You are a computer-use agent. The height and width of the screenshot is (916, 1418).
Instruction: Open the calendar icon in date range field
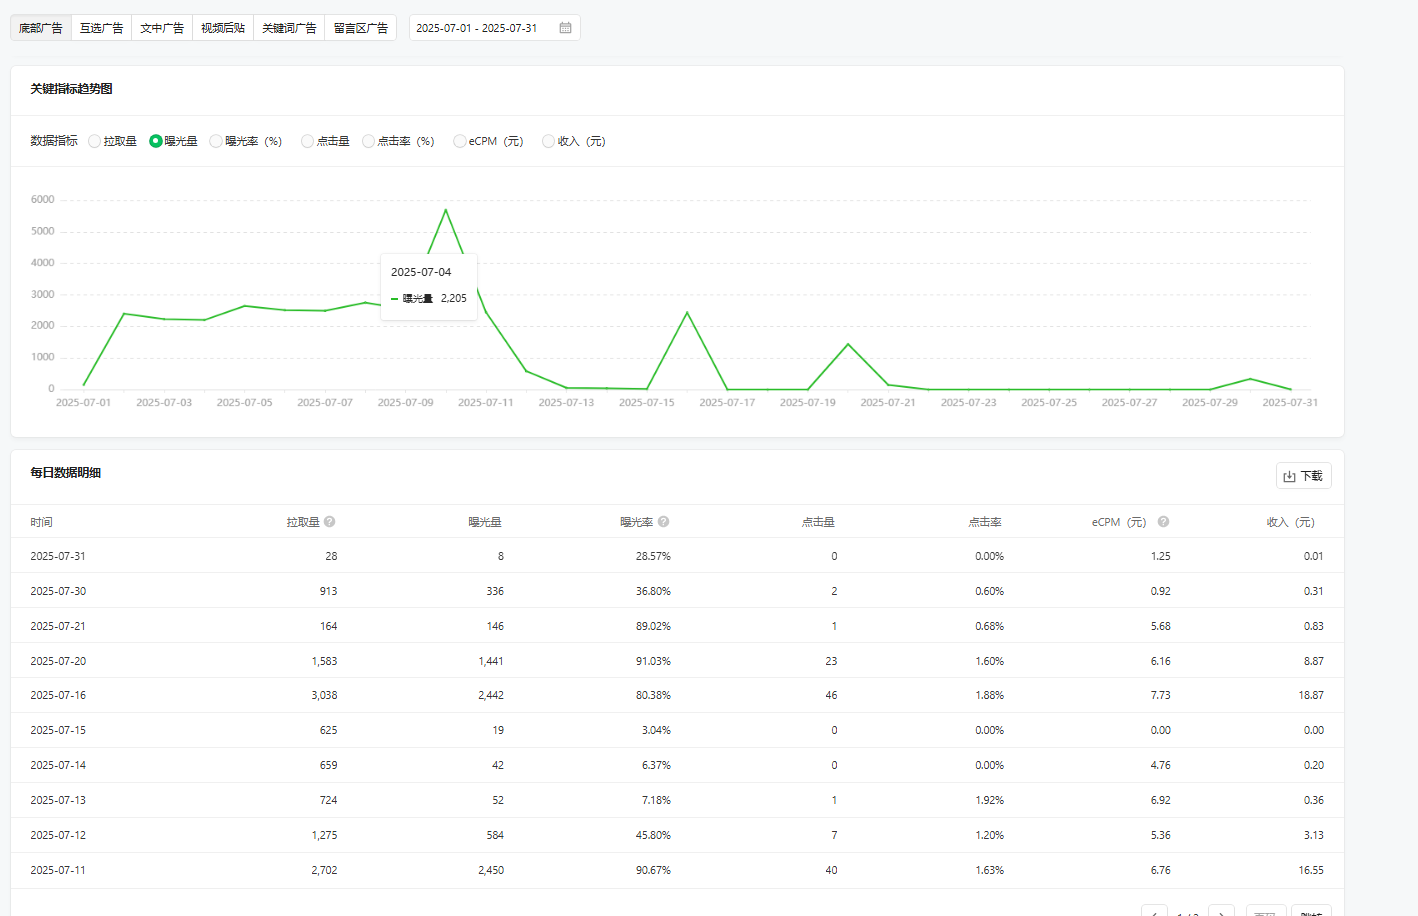pyautogui.click(x=565, y=28)
